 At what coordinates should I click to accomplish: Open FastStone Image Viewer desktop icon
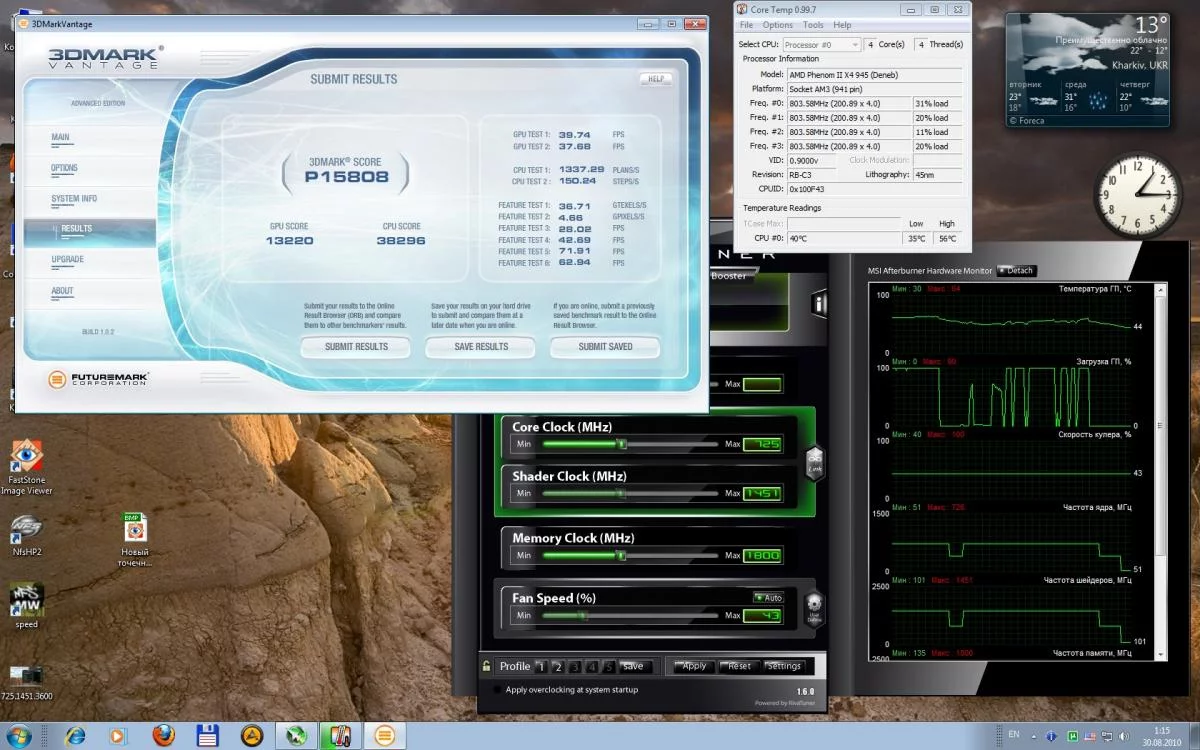click(26, 456)
